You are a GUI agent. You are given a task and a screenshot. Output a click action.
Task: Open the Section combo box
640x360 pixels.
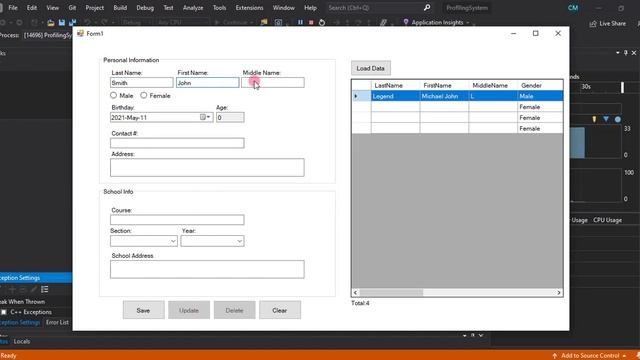click(144, 241)
